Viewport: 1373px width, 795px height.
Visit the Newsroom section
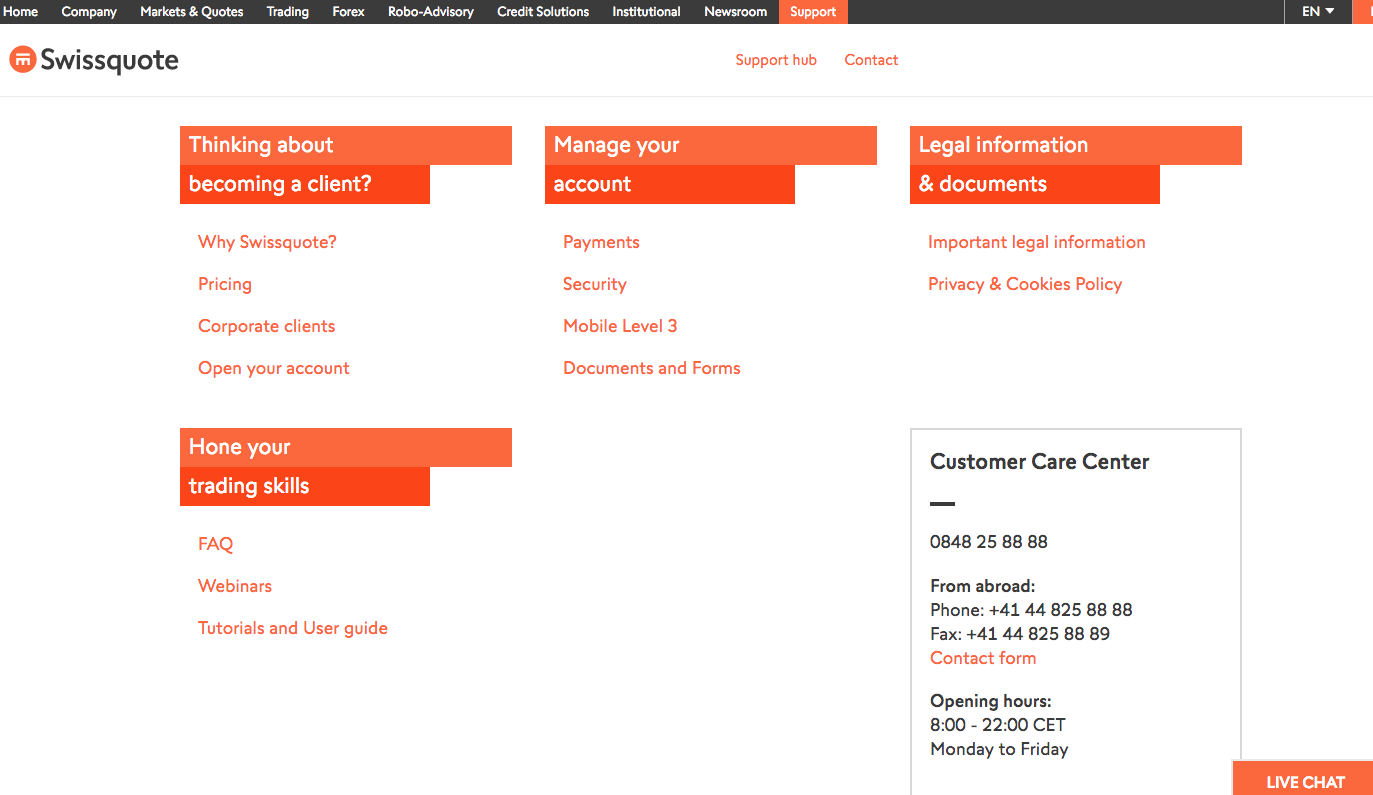[x=736, y=12]
